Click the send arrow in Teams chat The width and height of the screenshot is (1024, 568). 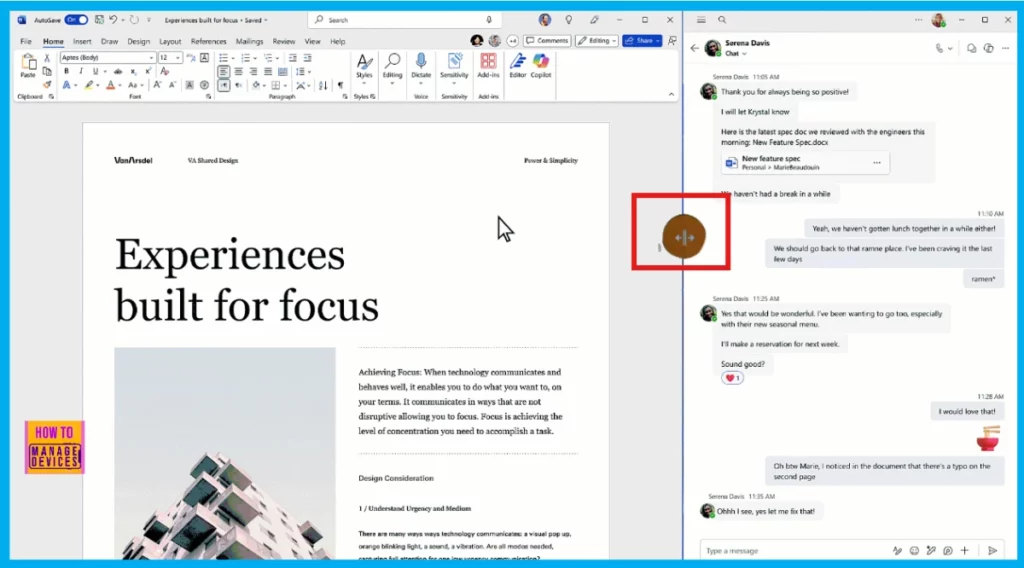click(x=993, y=551)
